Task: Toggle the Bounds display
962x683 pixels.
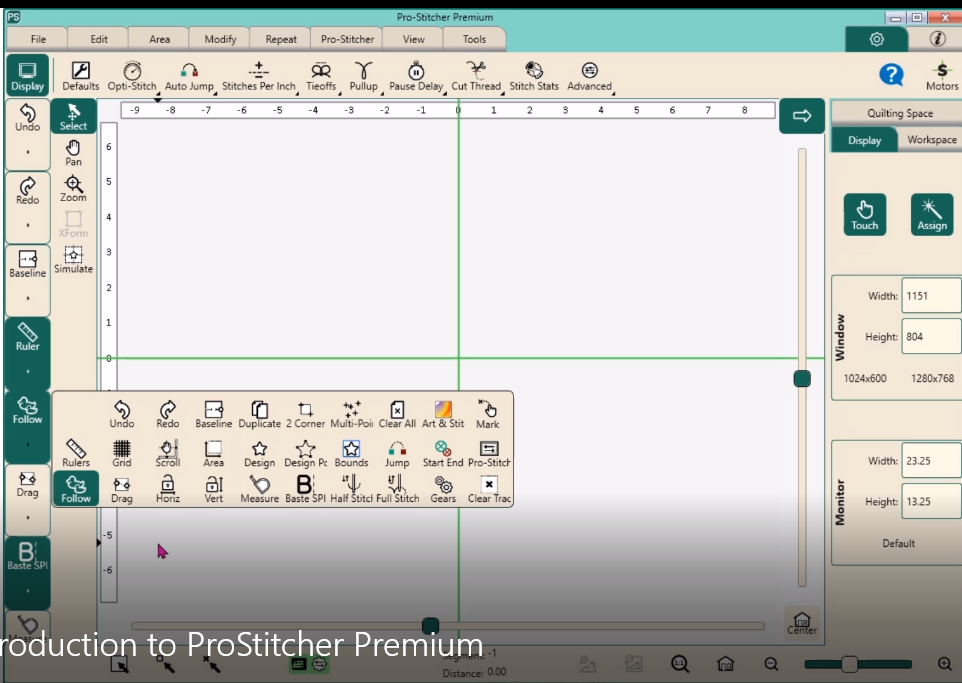Action: pyautogui.click(x=352, y=453)
